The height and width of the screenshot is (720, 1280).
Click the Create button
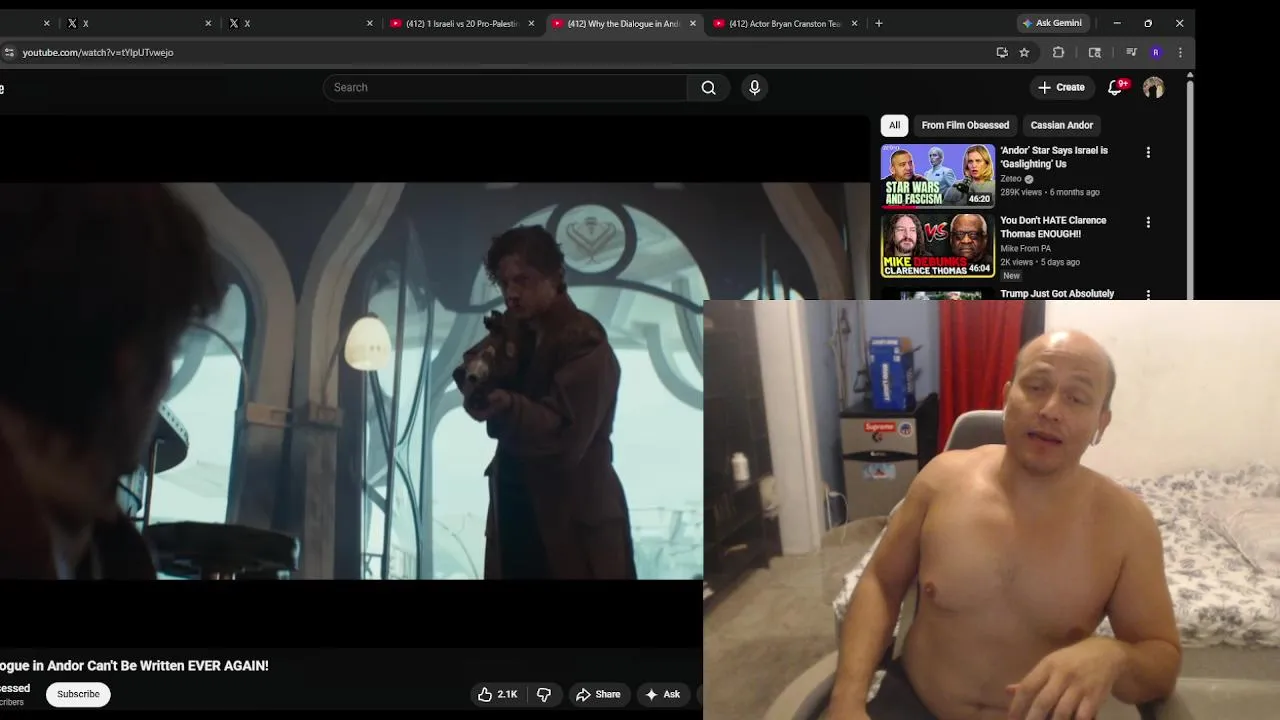click(1061, 88)
